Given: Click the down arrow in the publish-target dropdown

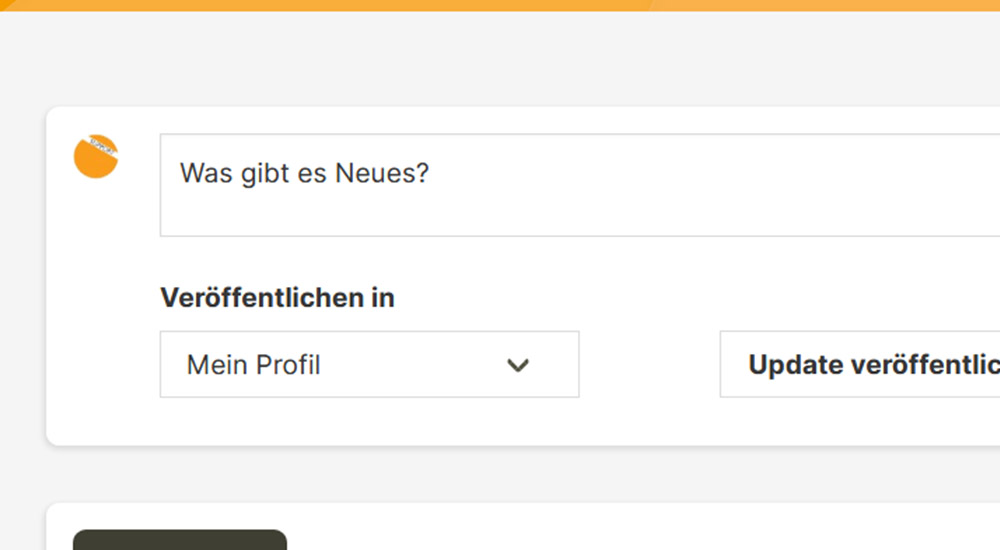Looking at the screenshot, I should pyautogui.click(x=517, y=366).
